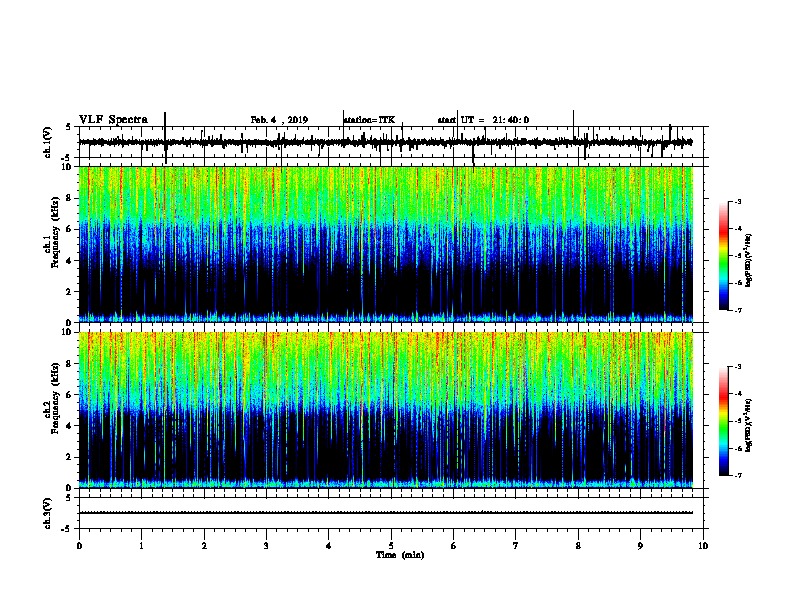Screen dimensions: 792x612
Task: Click the "VLF Spectra" plot title
Action: tap(114, 120)
